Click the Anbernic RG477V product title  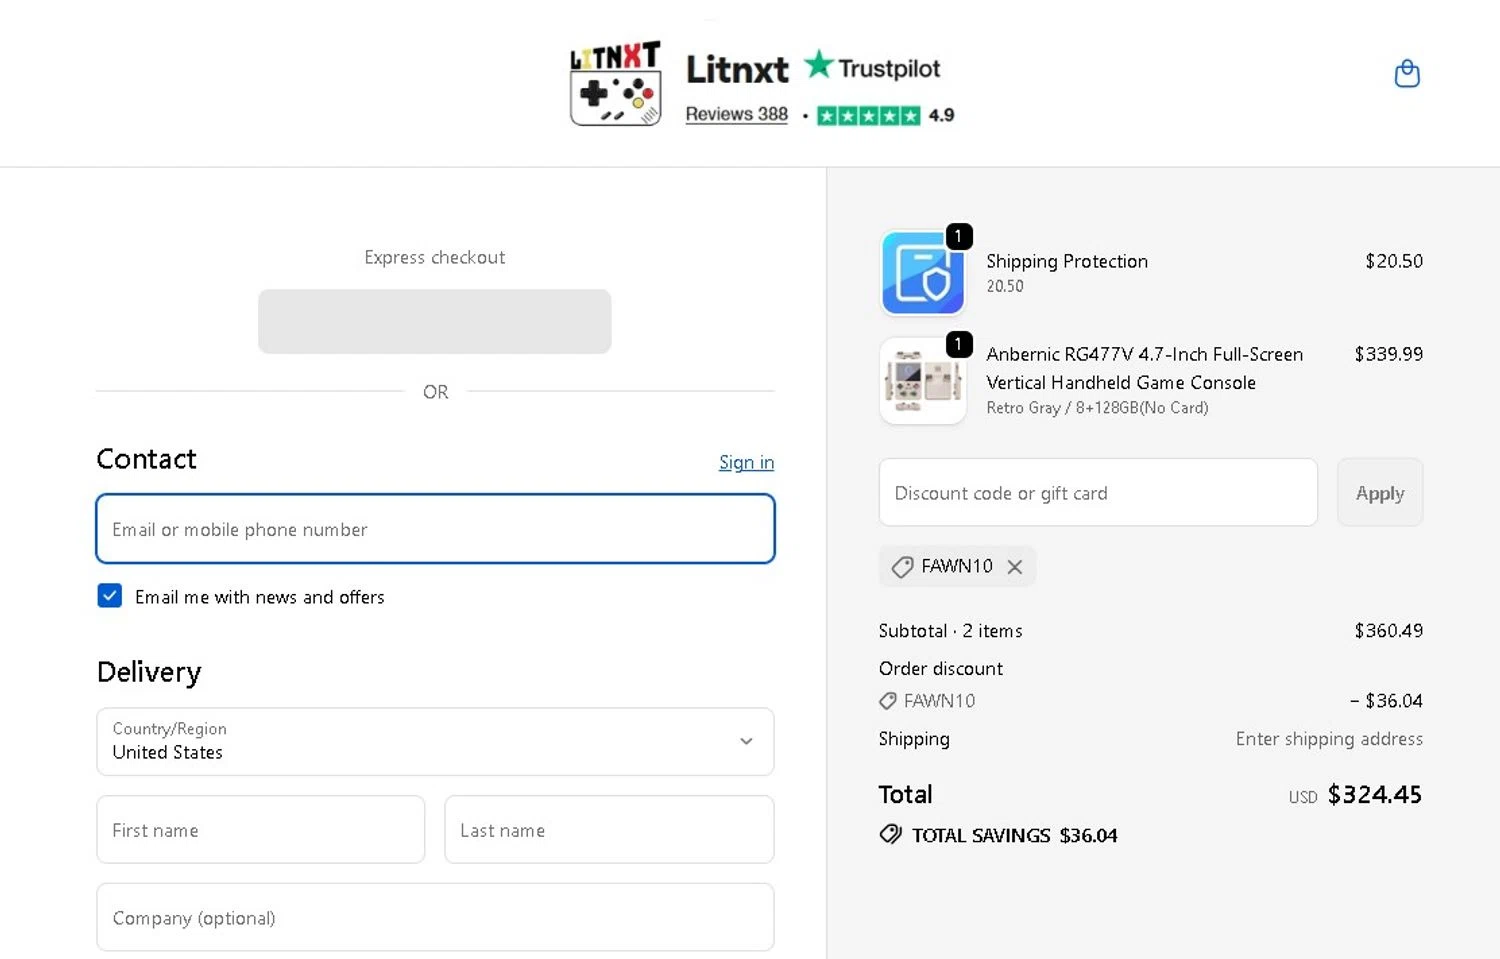pos(1144,368)
